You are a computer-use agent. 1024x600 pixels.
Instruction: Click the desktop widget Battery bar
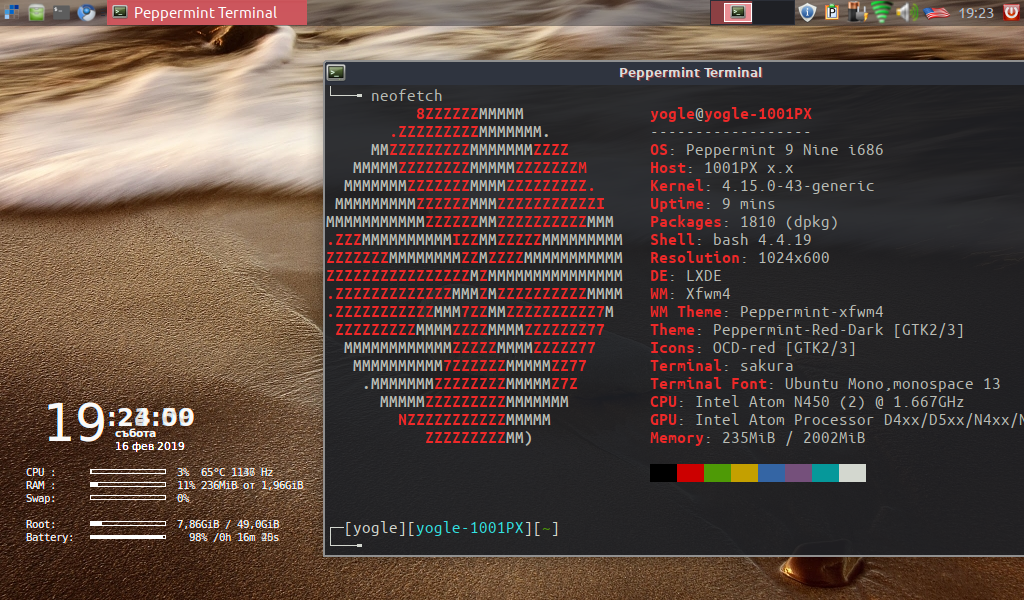click(x=128, y=537)
